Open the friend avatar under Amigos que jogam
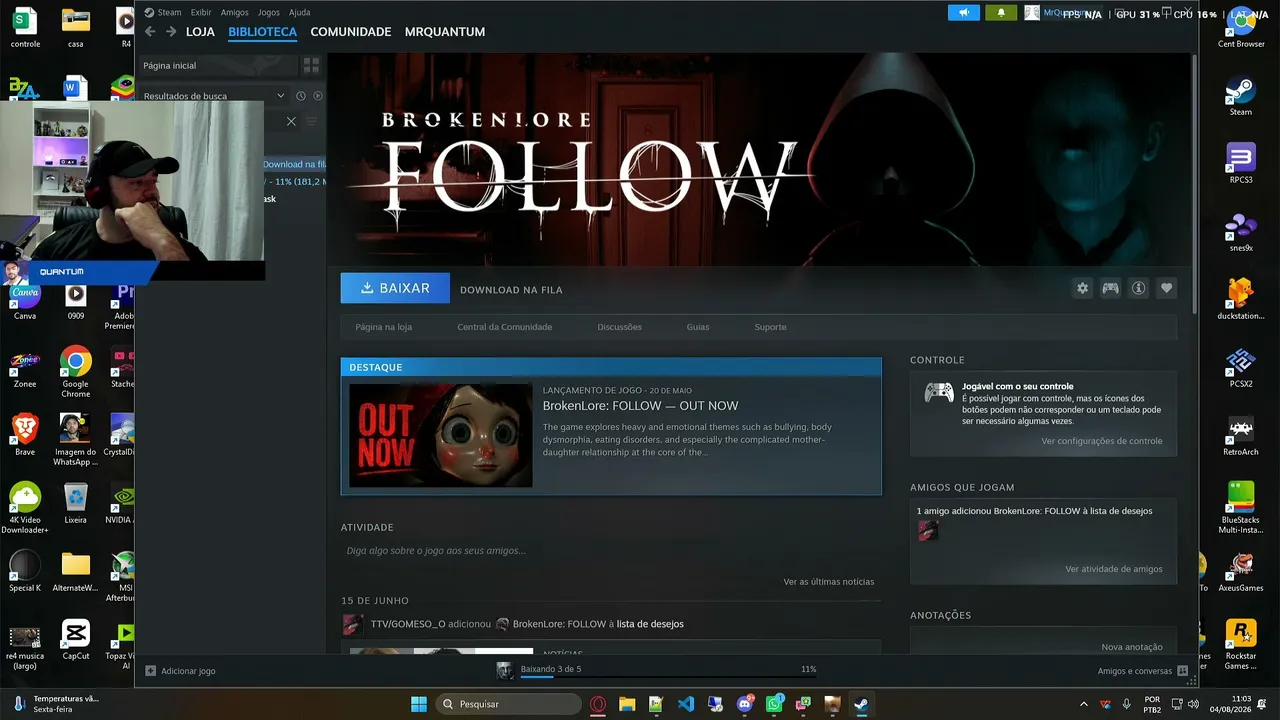1280x720 pixels. point(928,531)
